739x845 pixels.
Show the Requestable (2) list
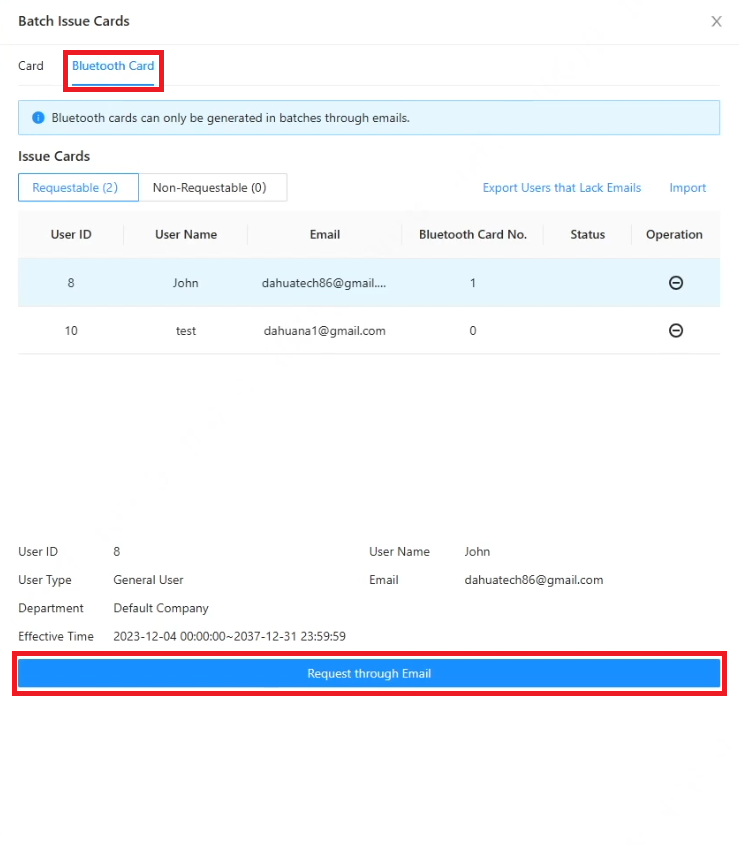click(78, 188)
